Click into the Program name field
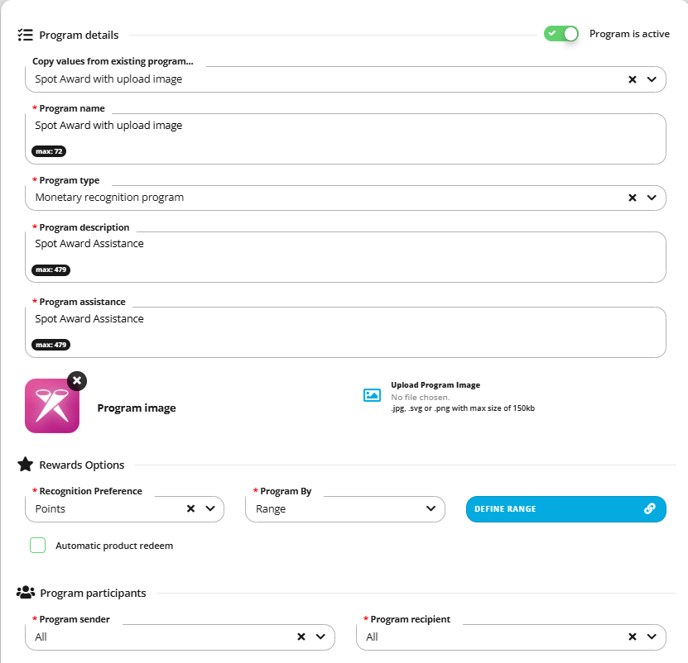The image size is (688, 663). 346,139
